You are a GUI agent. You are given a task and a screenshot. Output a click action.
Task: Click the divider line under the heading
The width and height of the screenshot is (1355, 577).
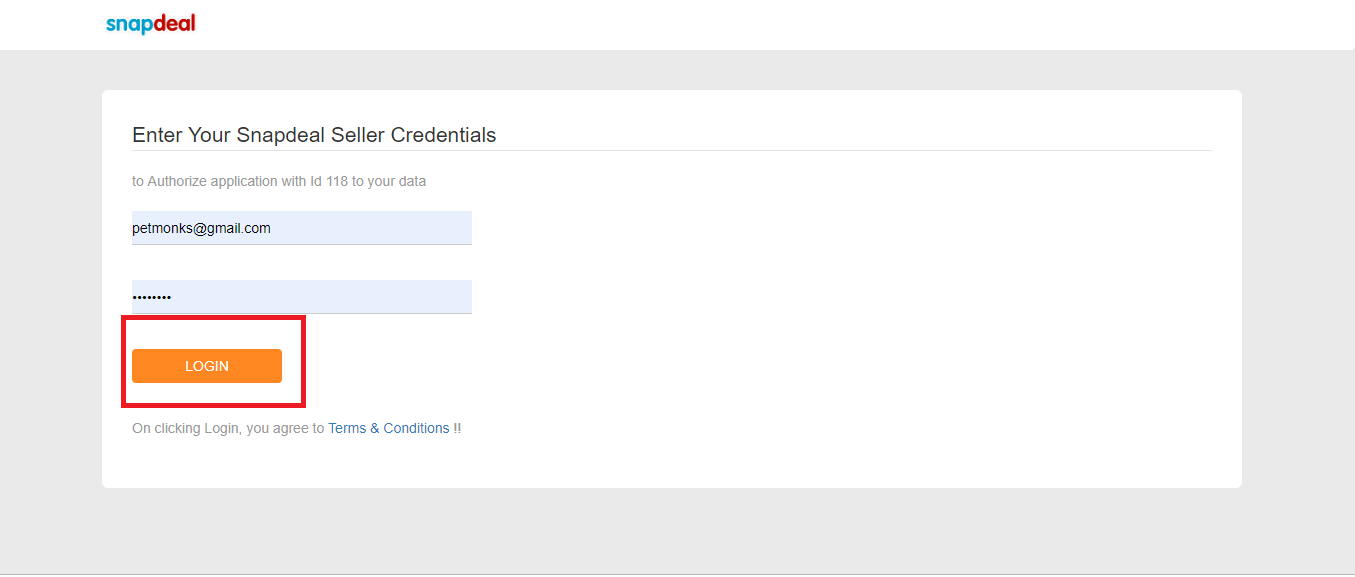[672, 150]
